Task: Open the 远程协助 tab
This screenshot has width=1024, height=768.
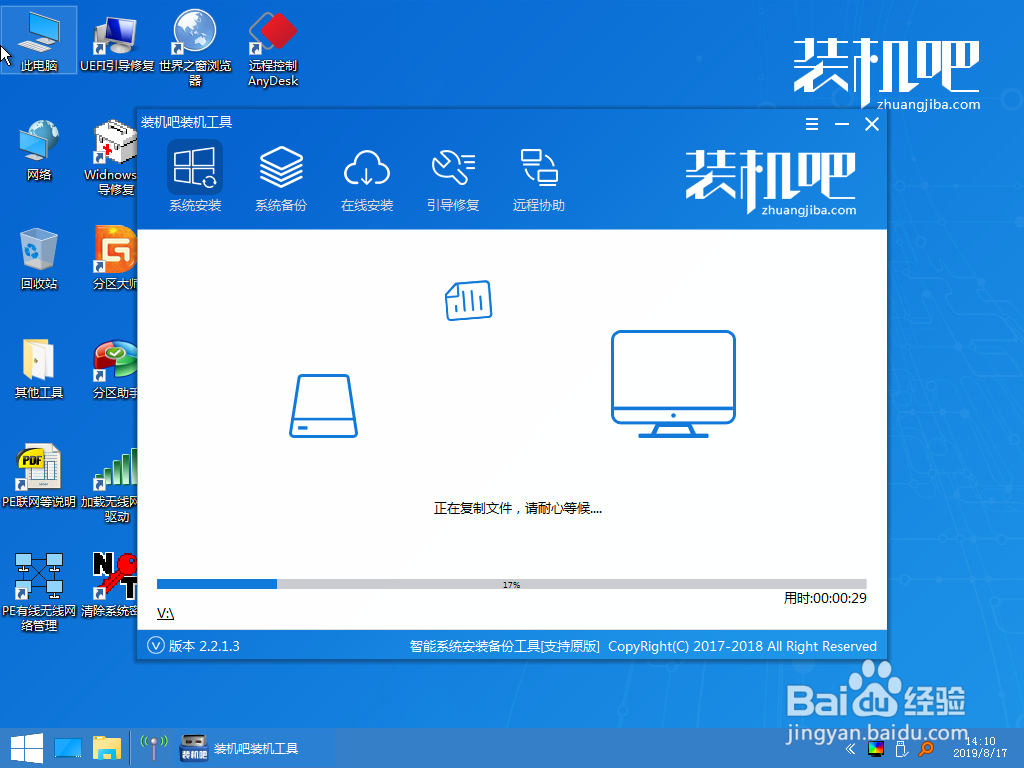Action: pos(539,178)
